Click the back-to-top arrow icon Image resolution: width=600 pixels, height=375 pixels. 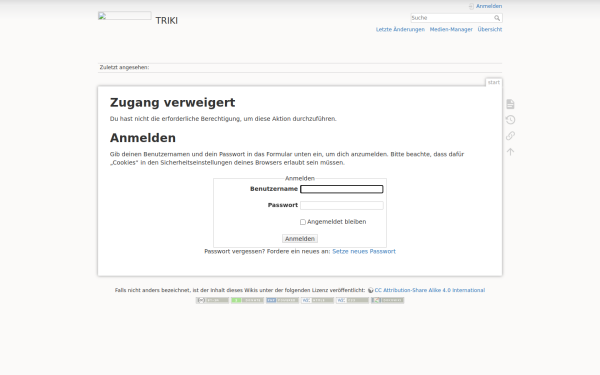(510, 152)
